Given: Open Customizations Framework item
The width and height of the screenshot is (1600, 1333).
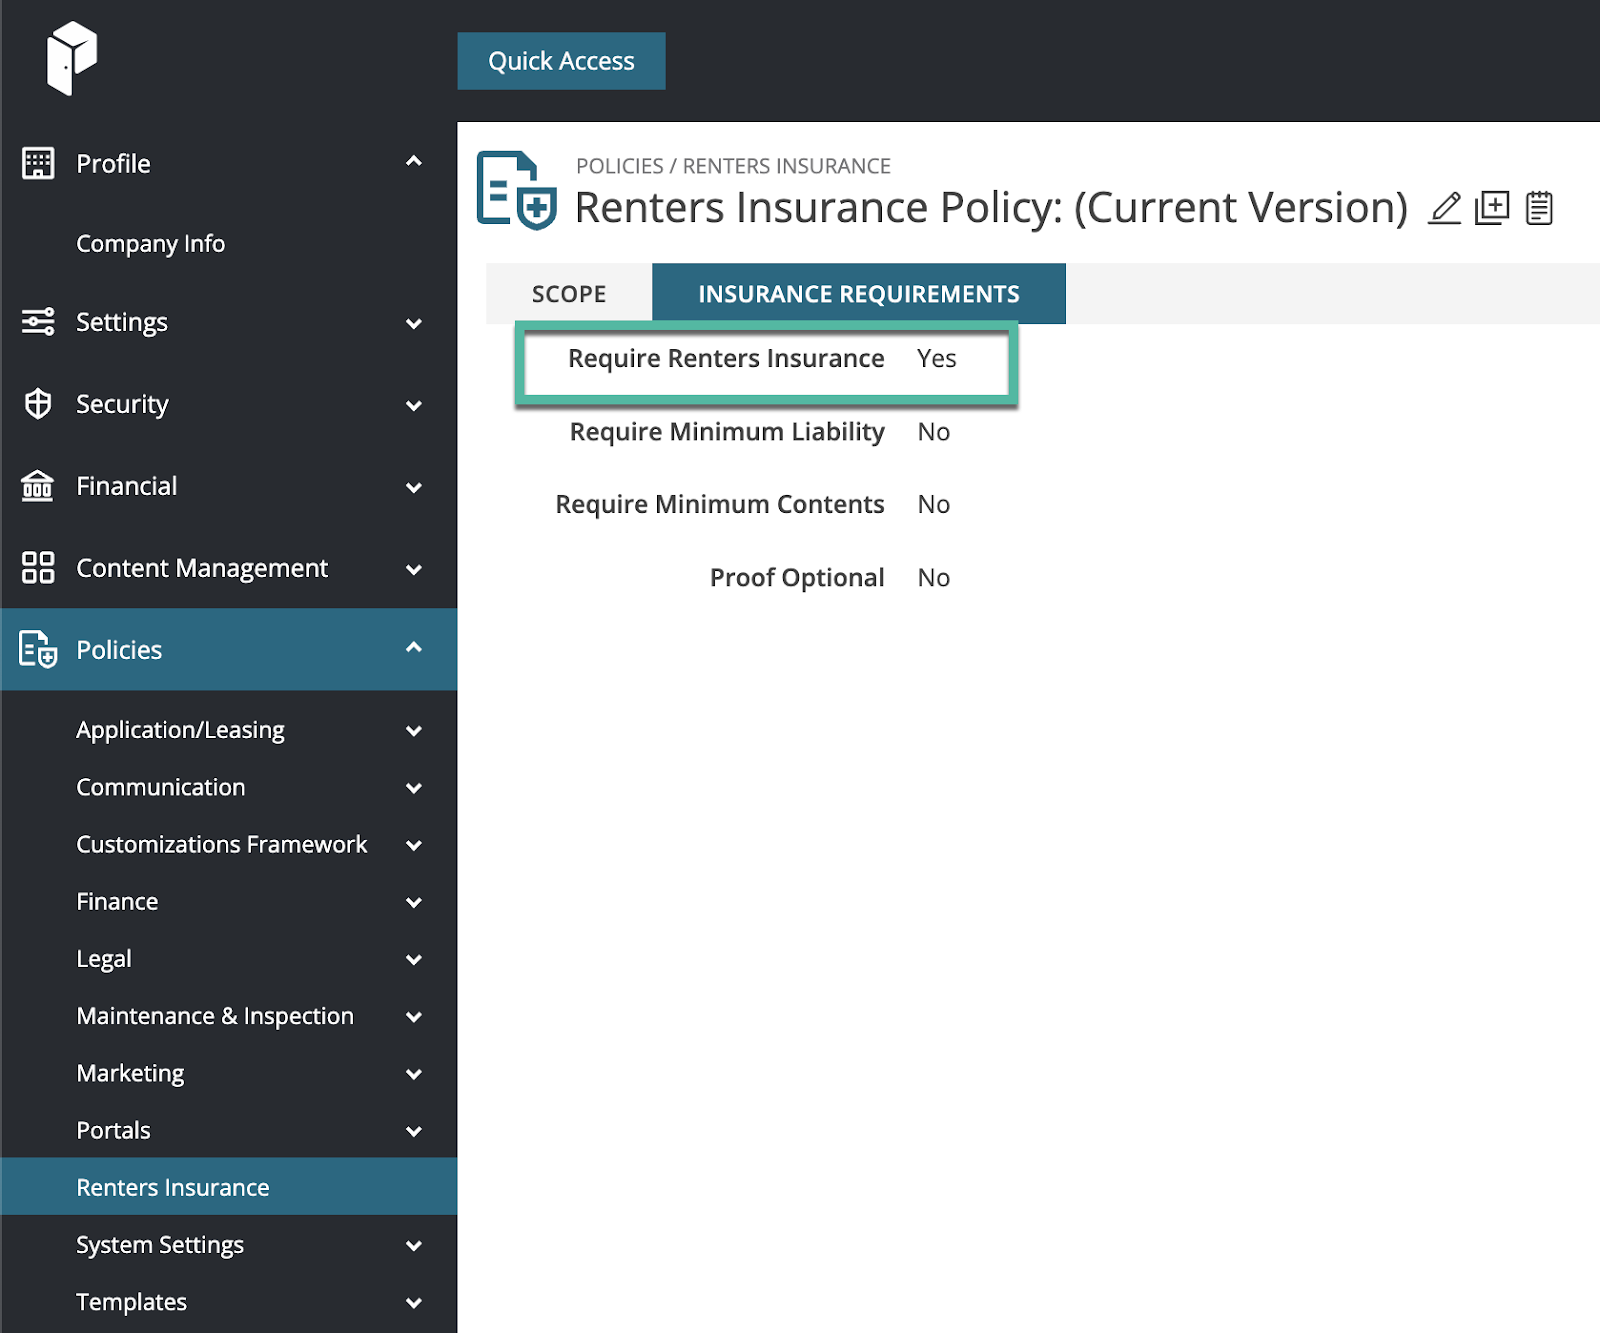Looking at the screenshot, I should pos(222,845).
